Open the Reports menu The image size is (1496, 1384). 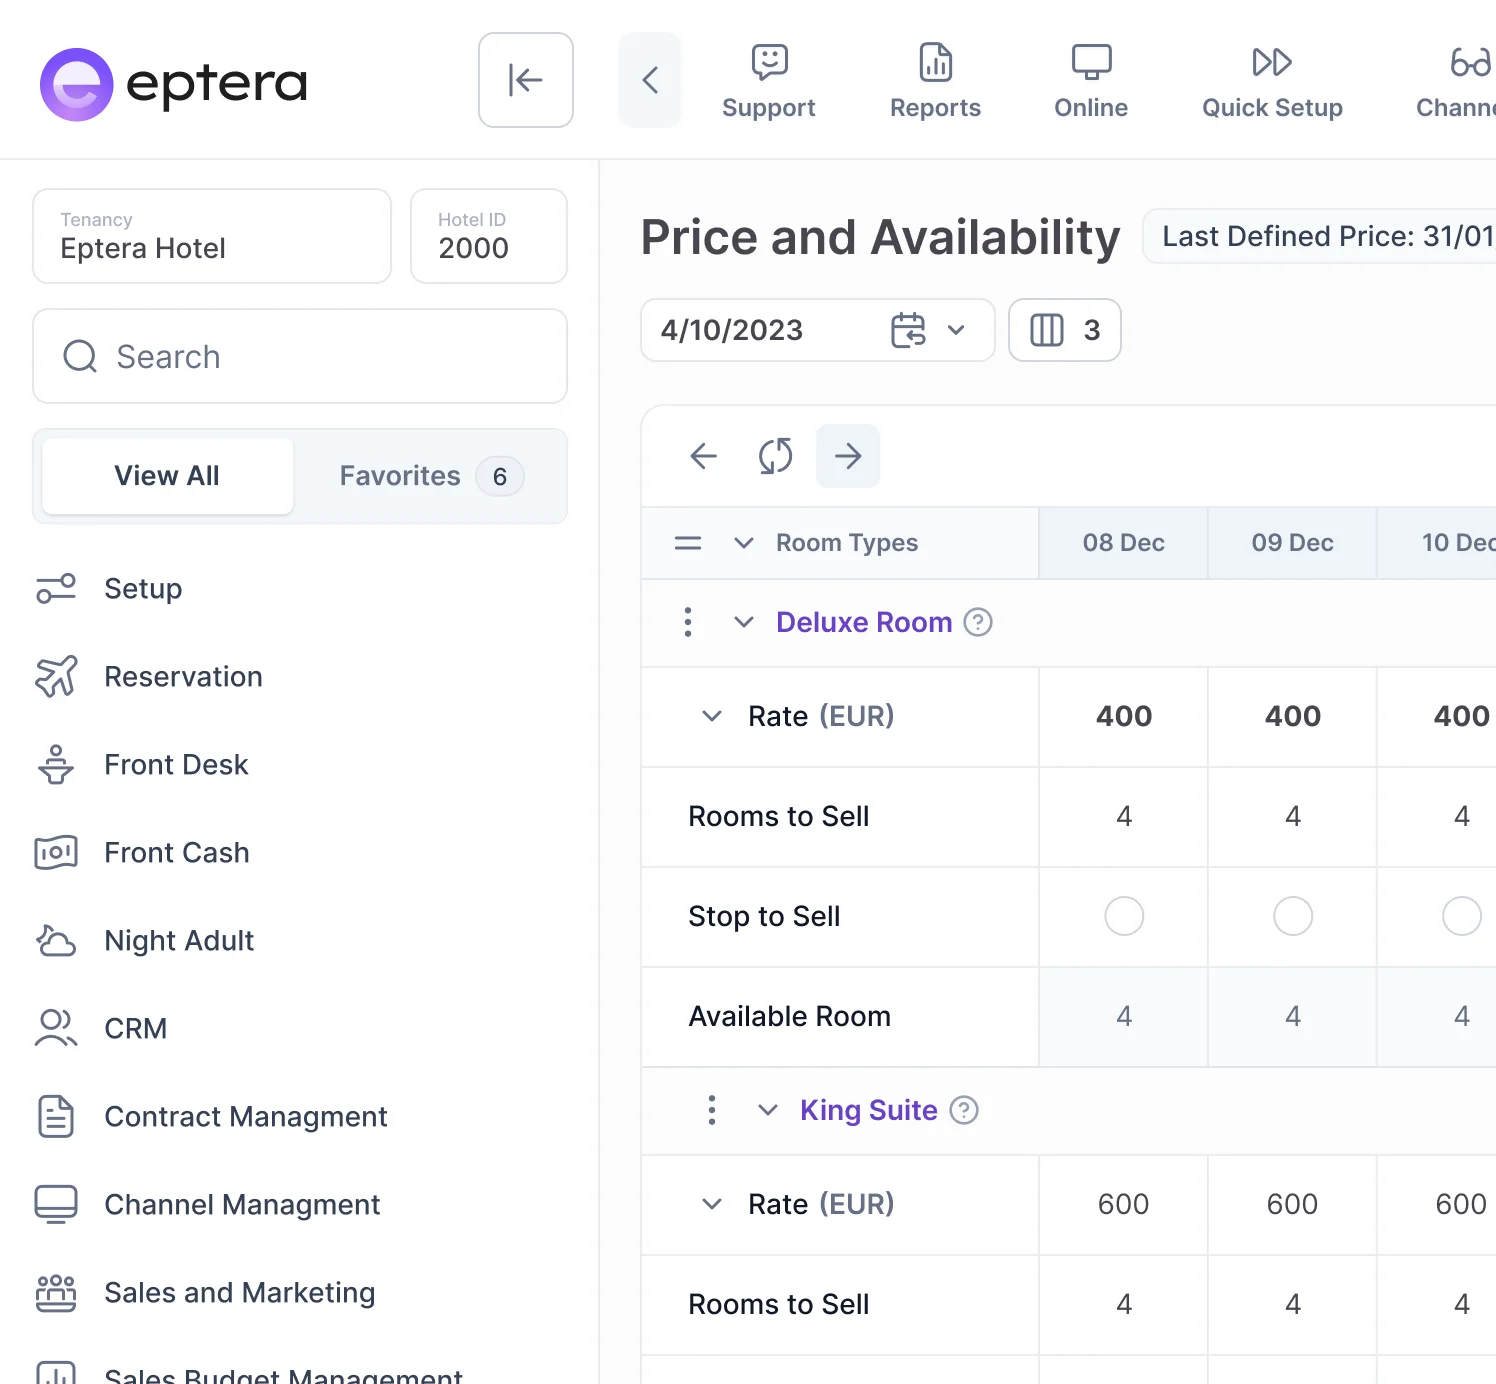point(936,81)
